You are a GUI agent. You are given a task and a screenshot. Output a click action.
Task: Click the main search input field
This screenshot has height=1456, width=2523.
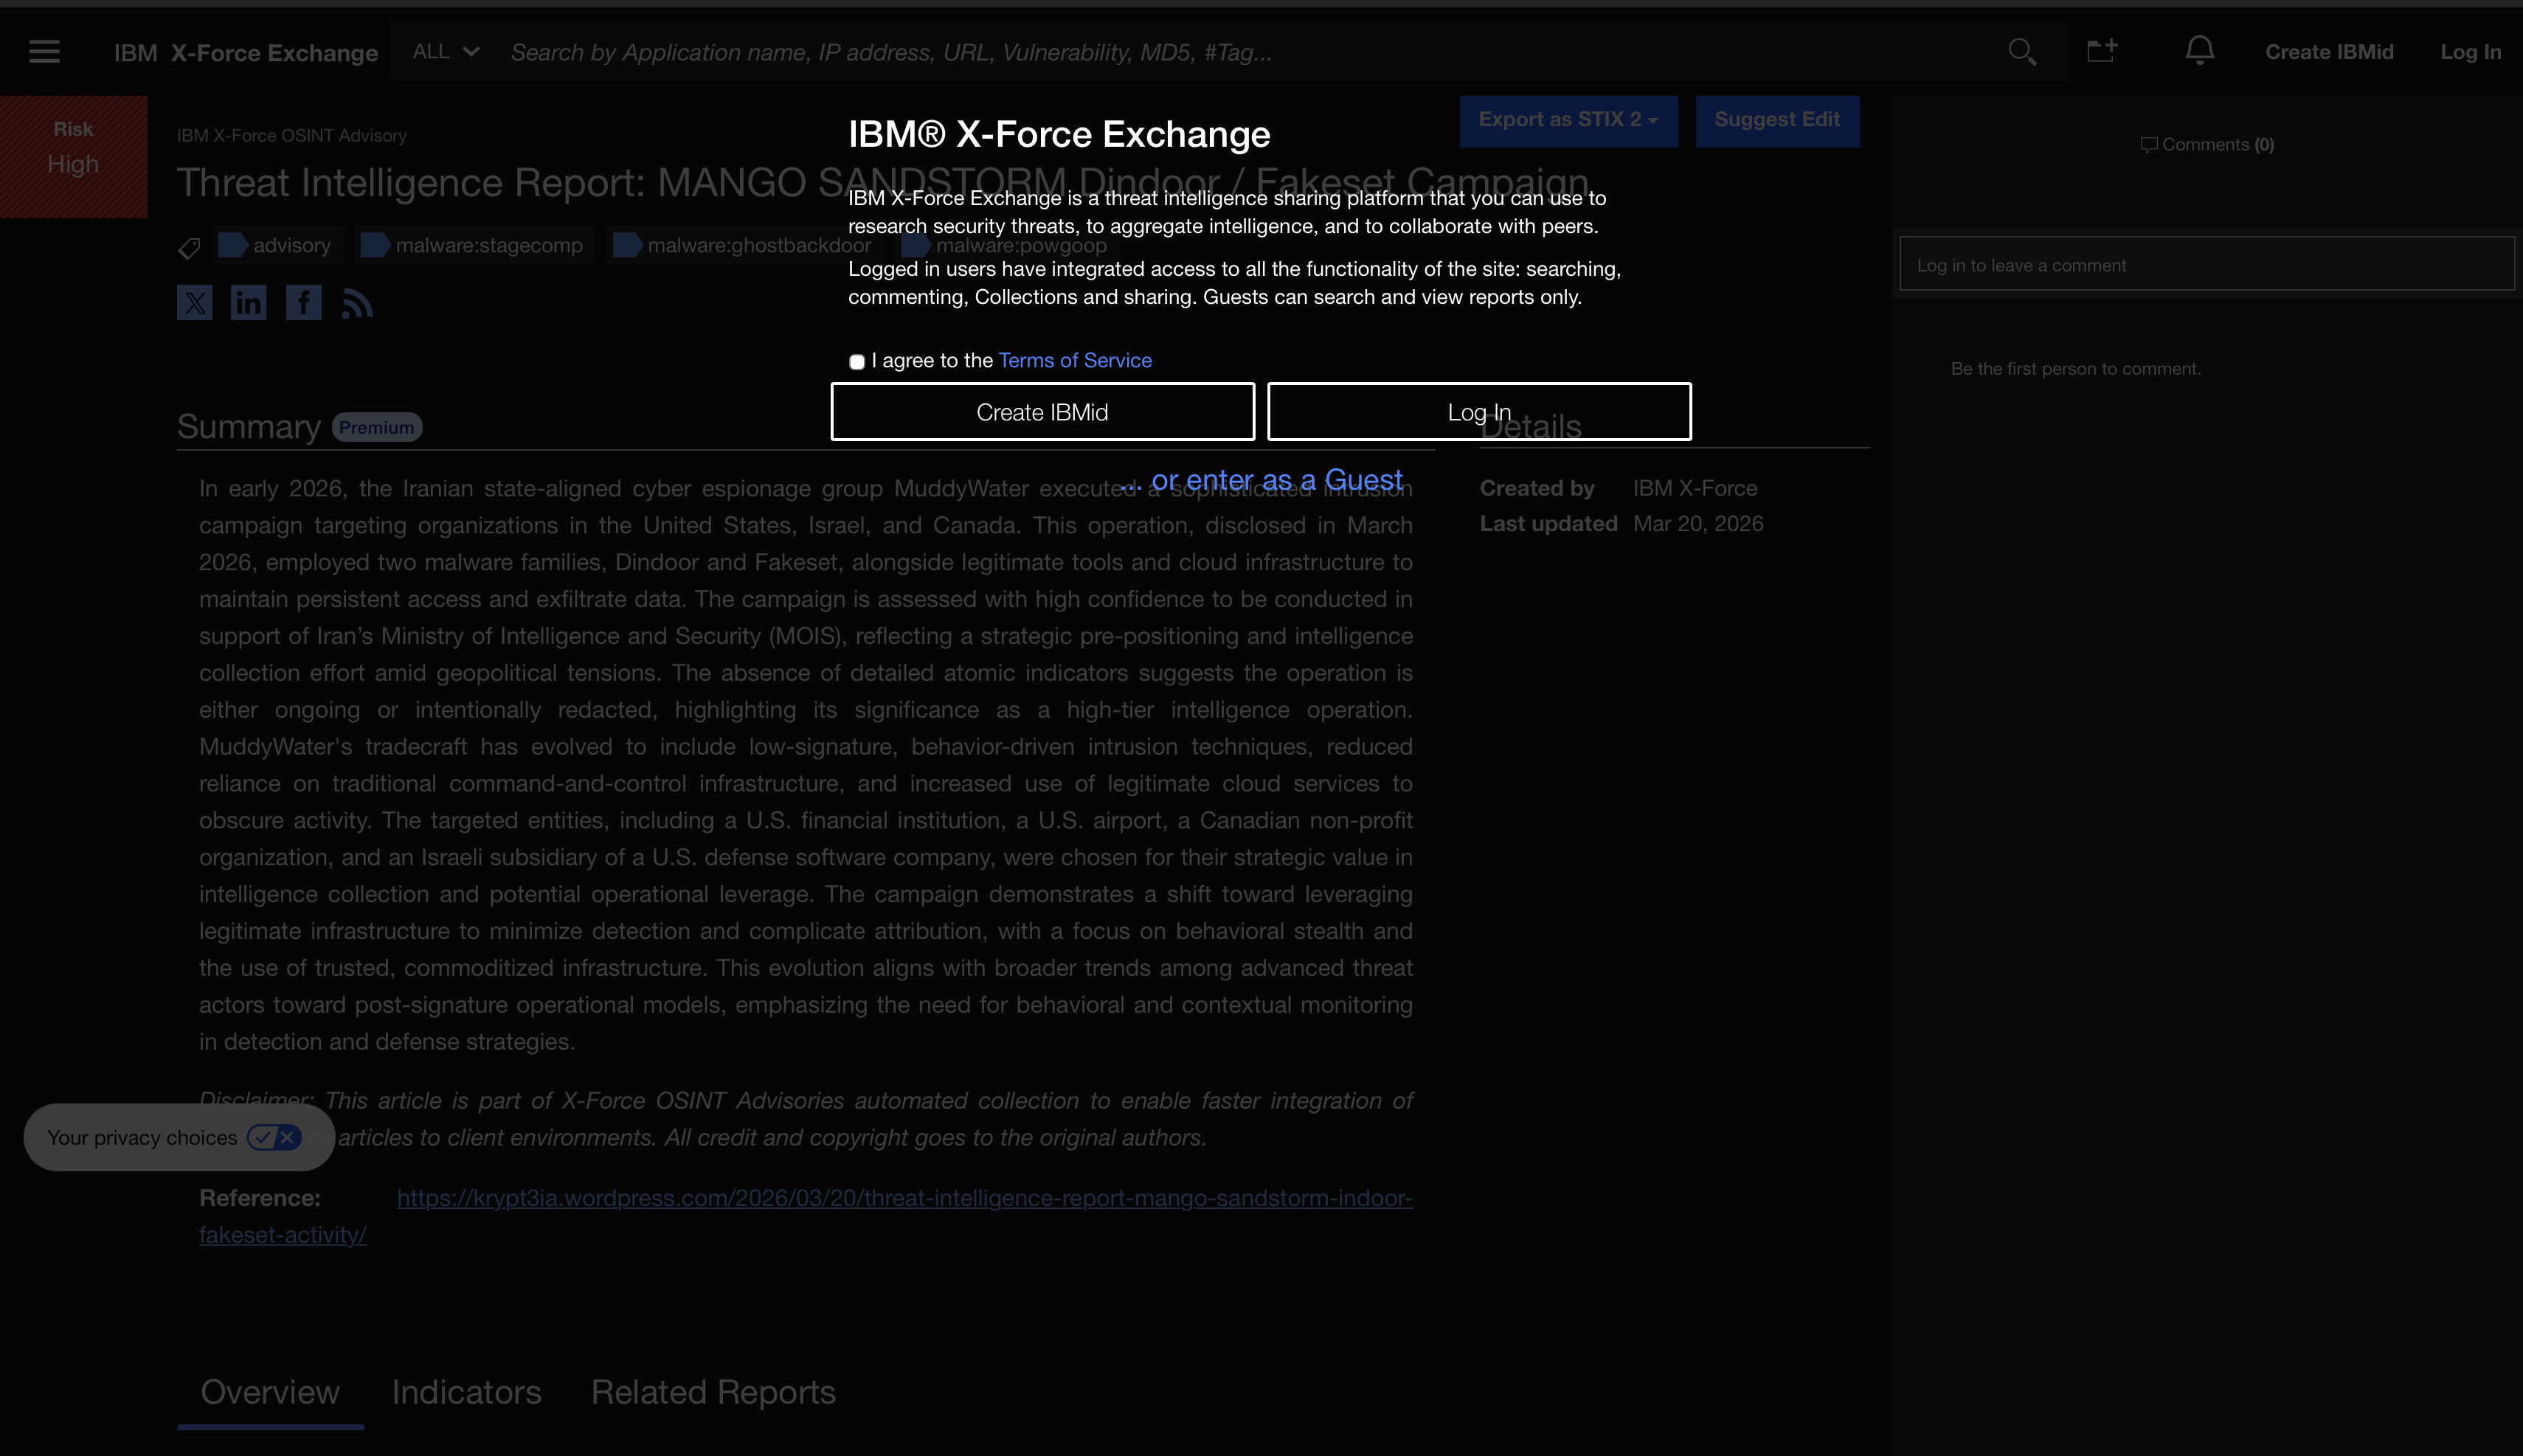point(1200,52)
